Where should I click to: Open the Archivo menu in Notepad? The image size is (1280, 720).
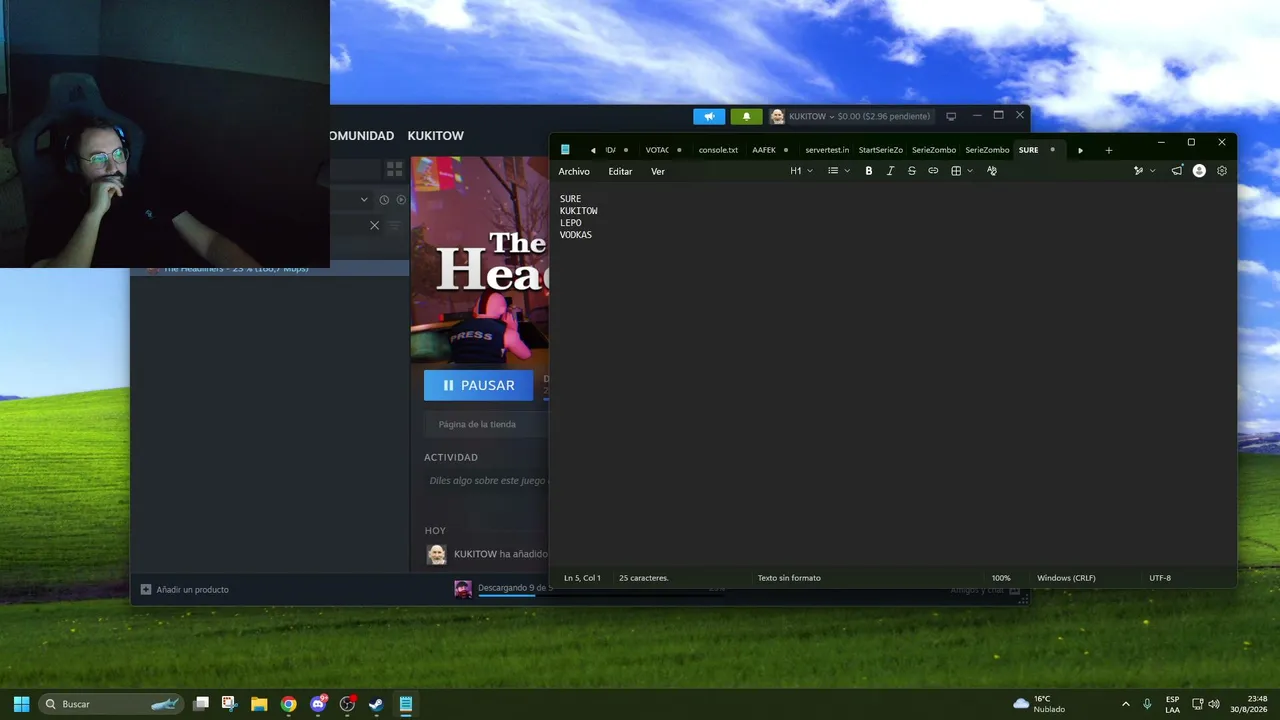574,171
